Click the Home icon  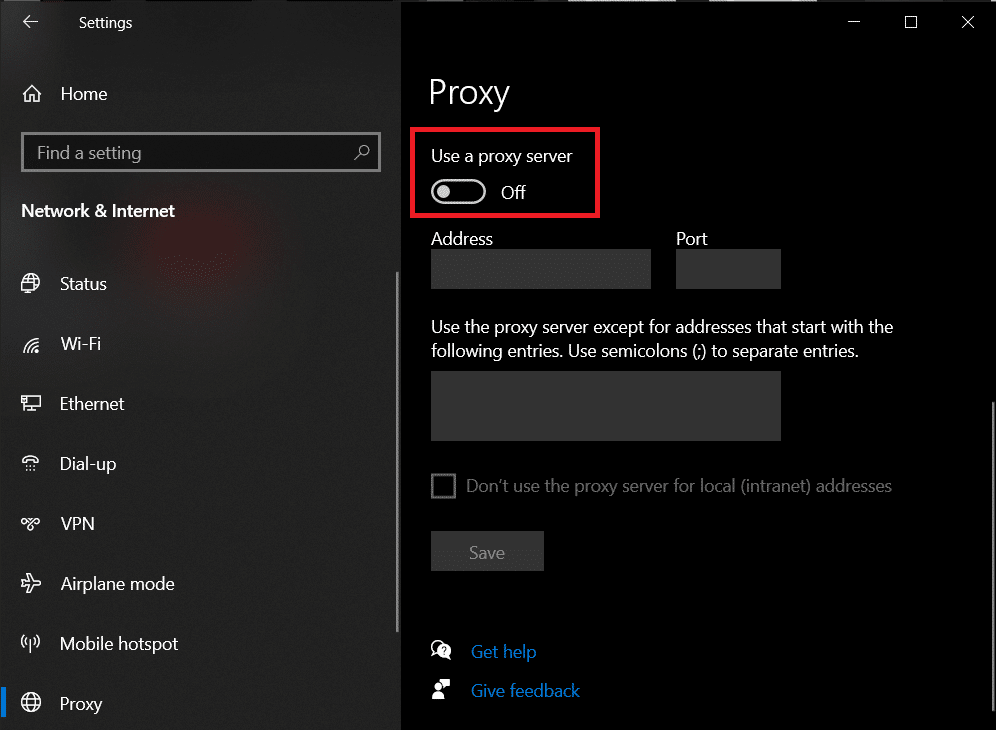point(31,93)
